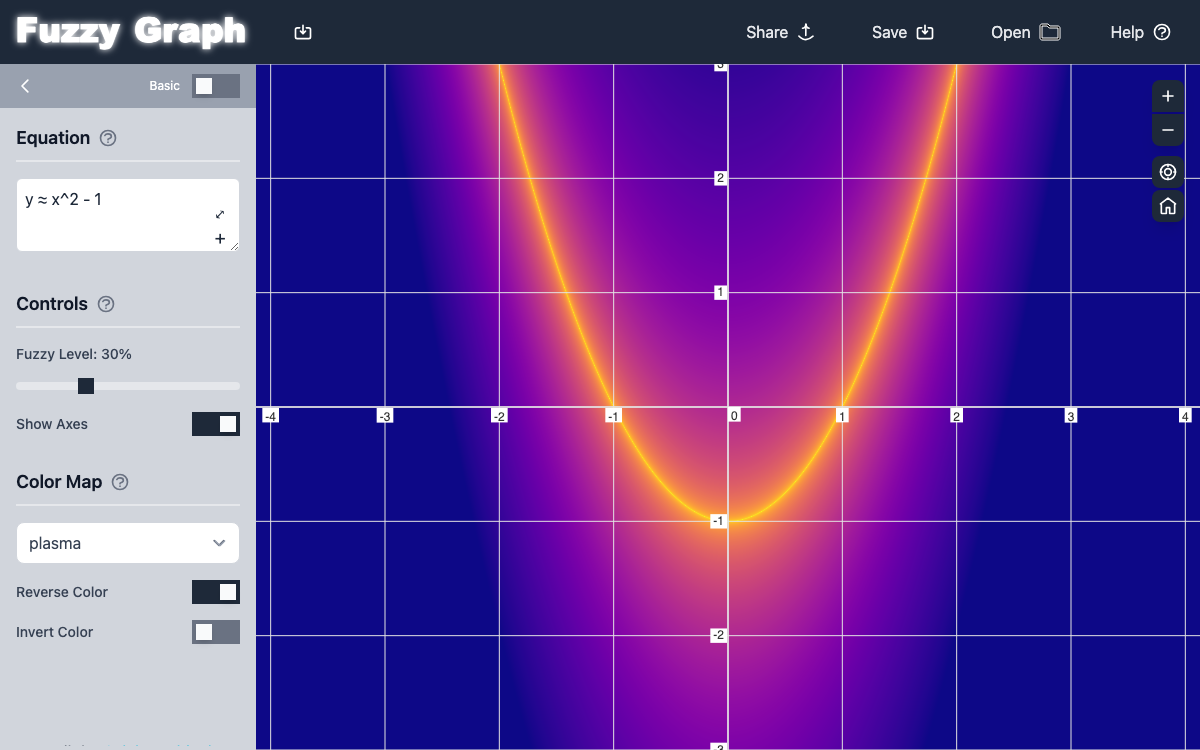Show help for the Controls section
The height and width of the screenshot is (750, 1200).
tap(106, 304)
